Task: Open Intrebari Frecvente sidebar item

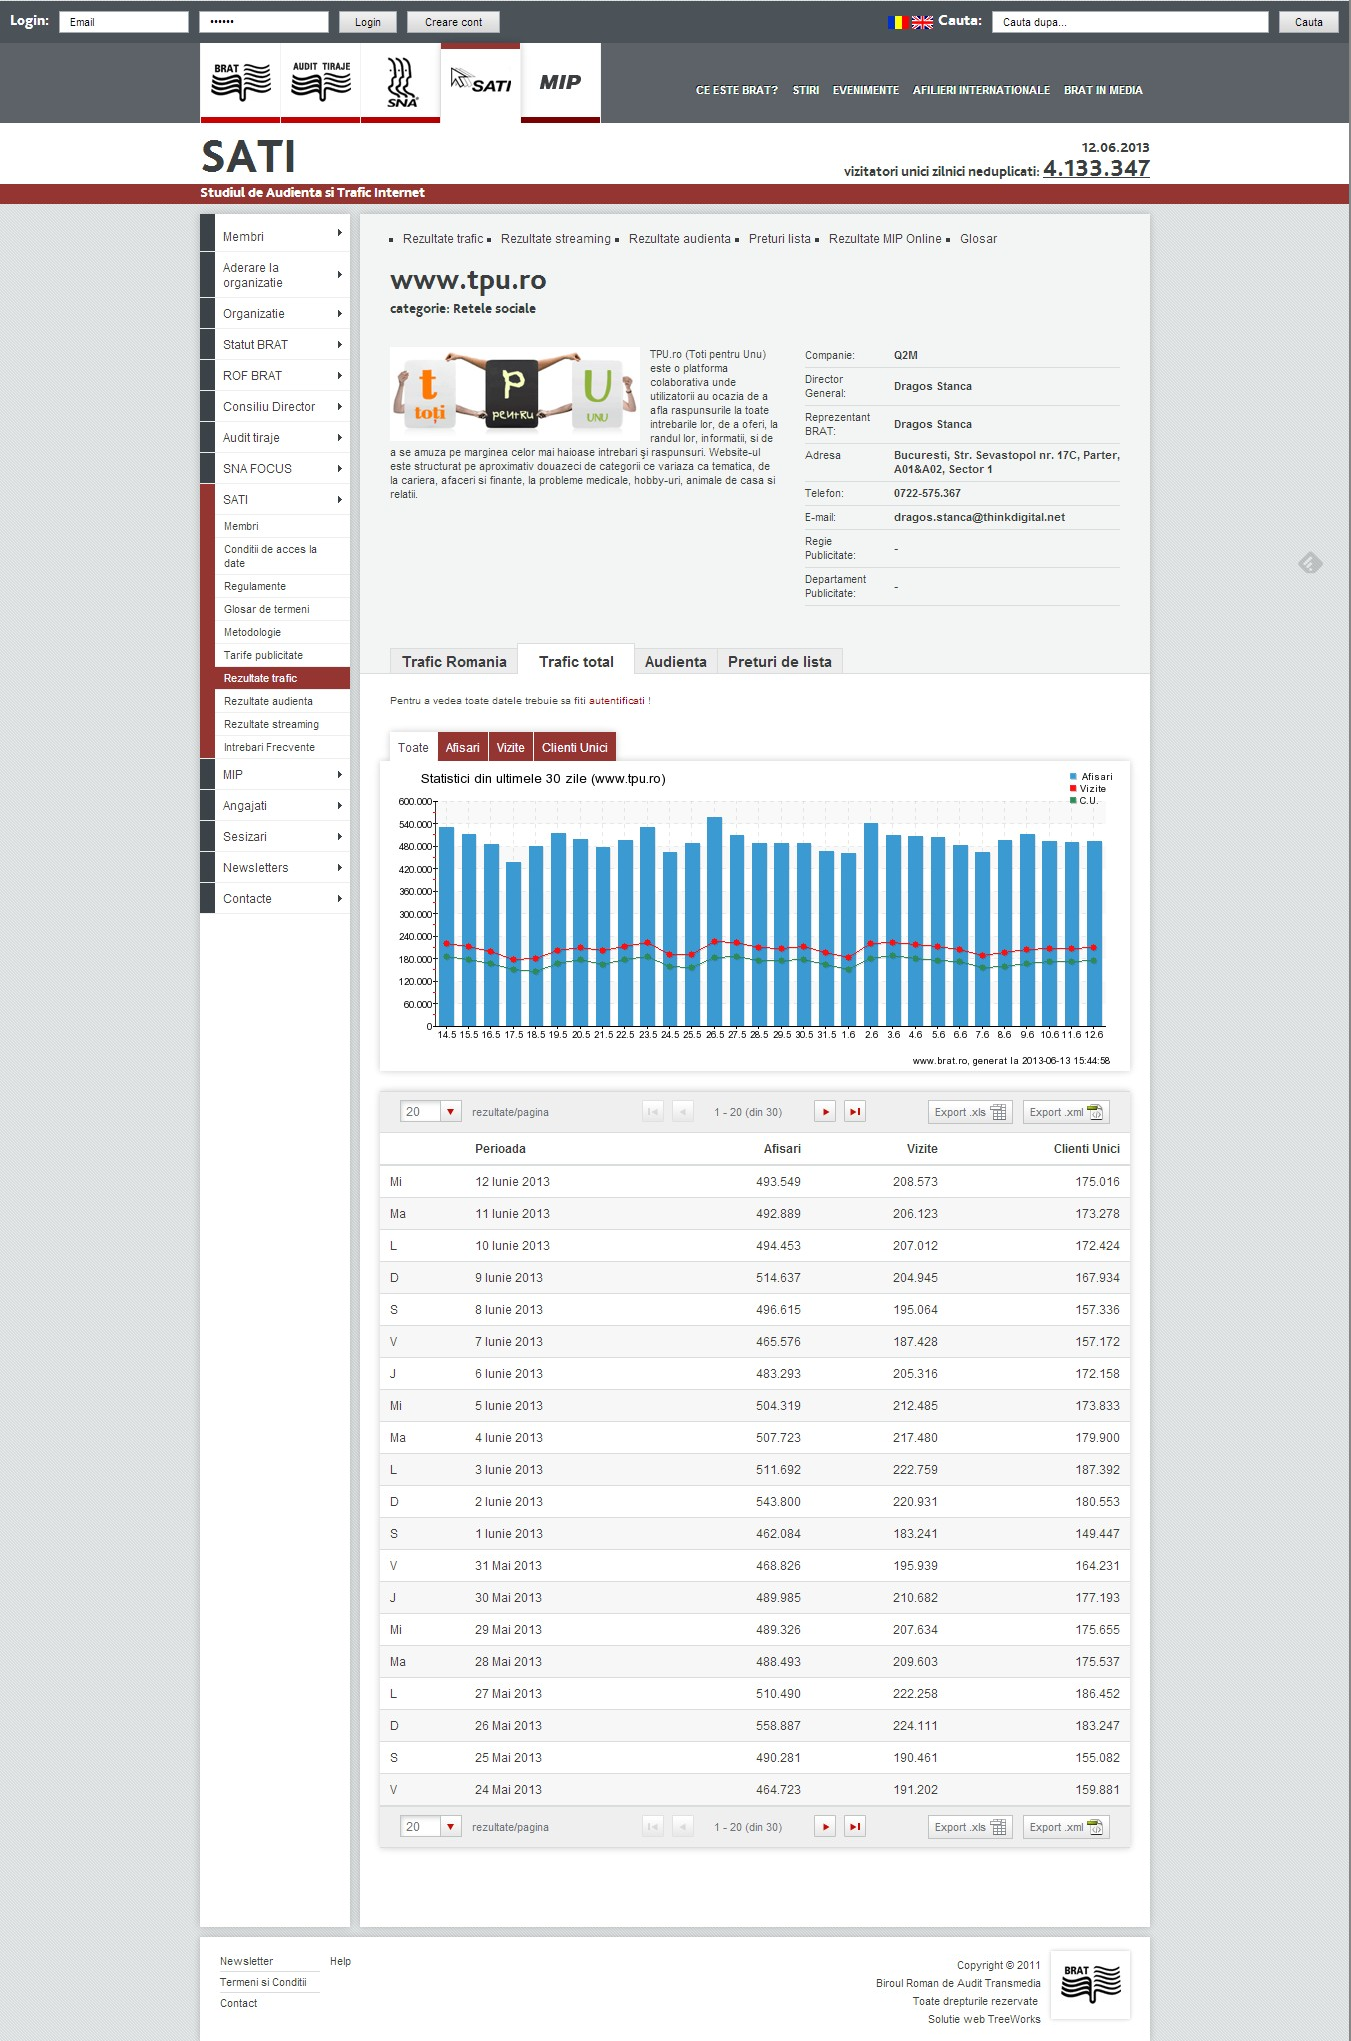Action: (x=282, y=747)
